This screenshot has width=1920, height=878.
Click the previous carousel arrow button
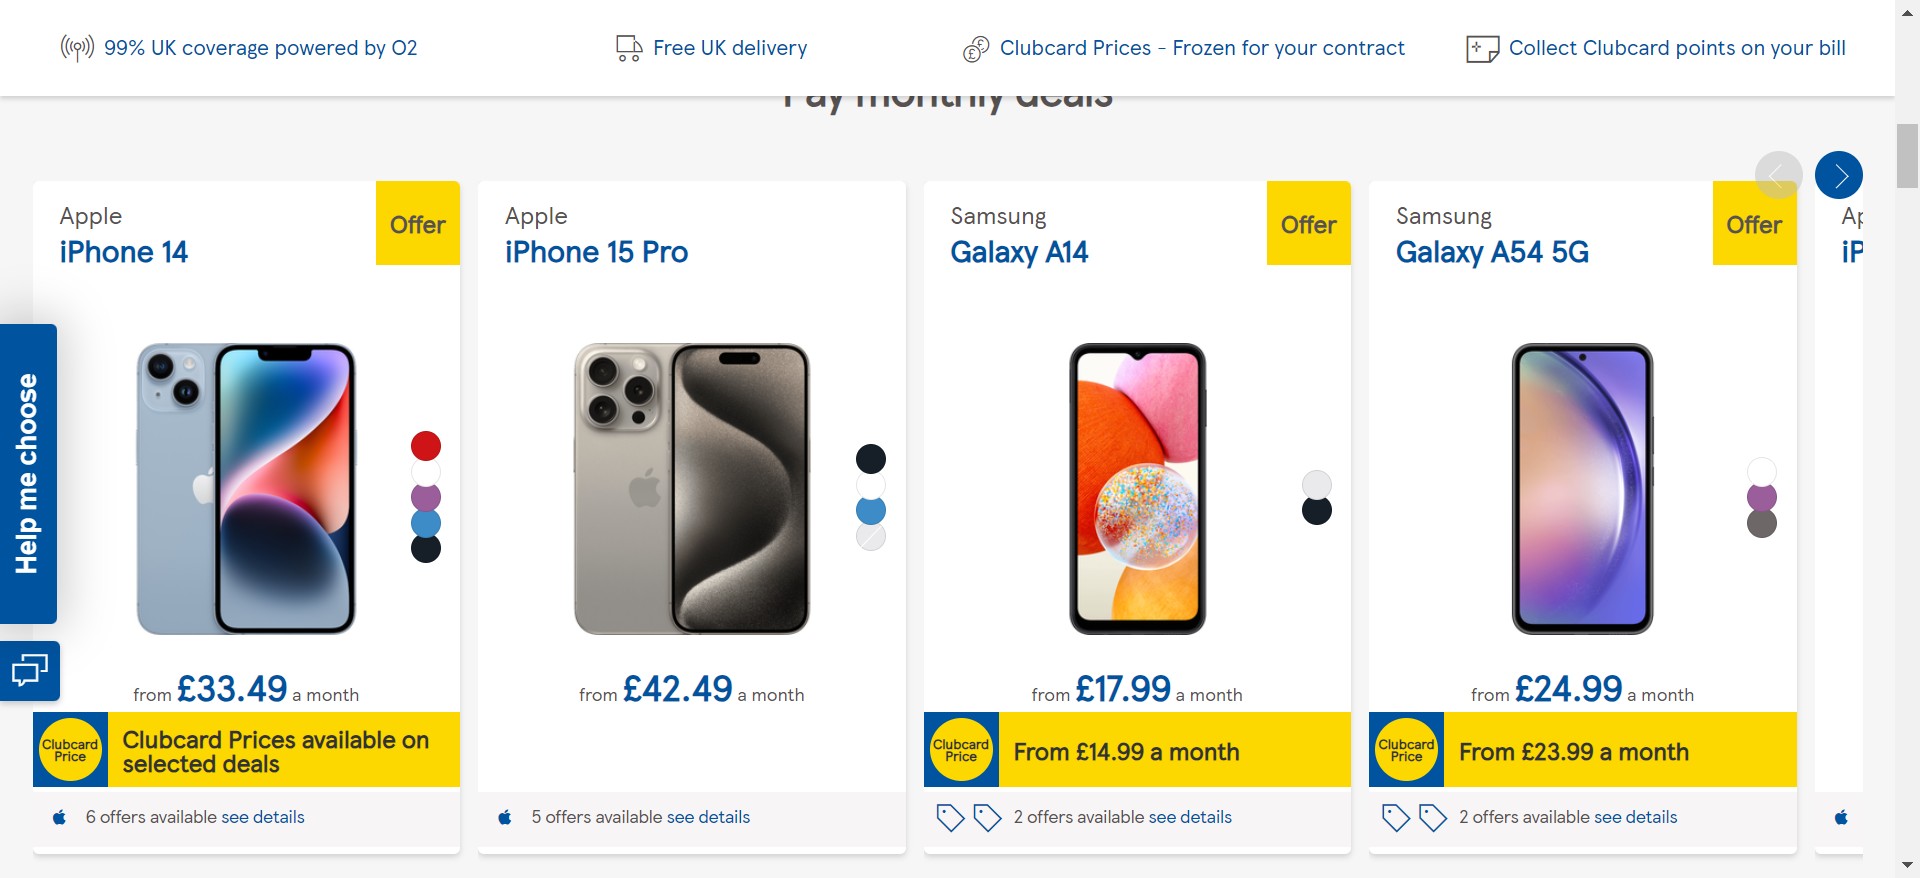point(1778,176)
